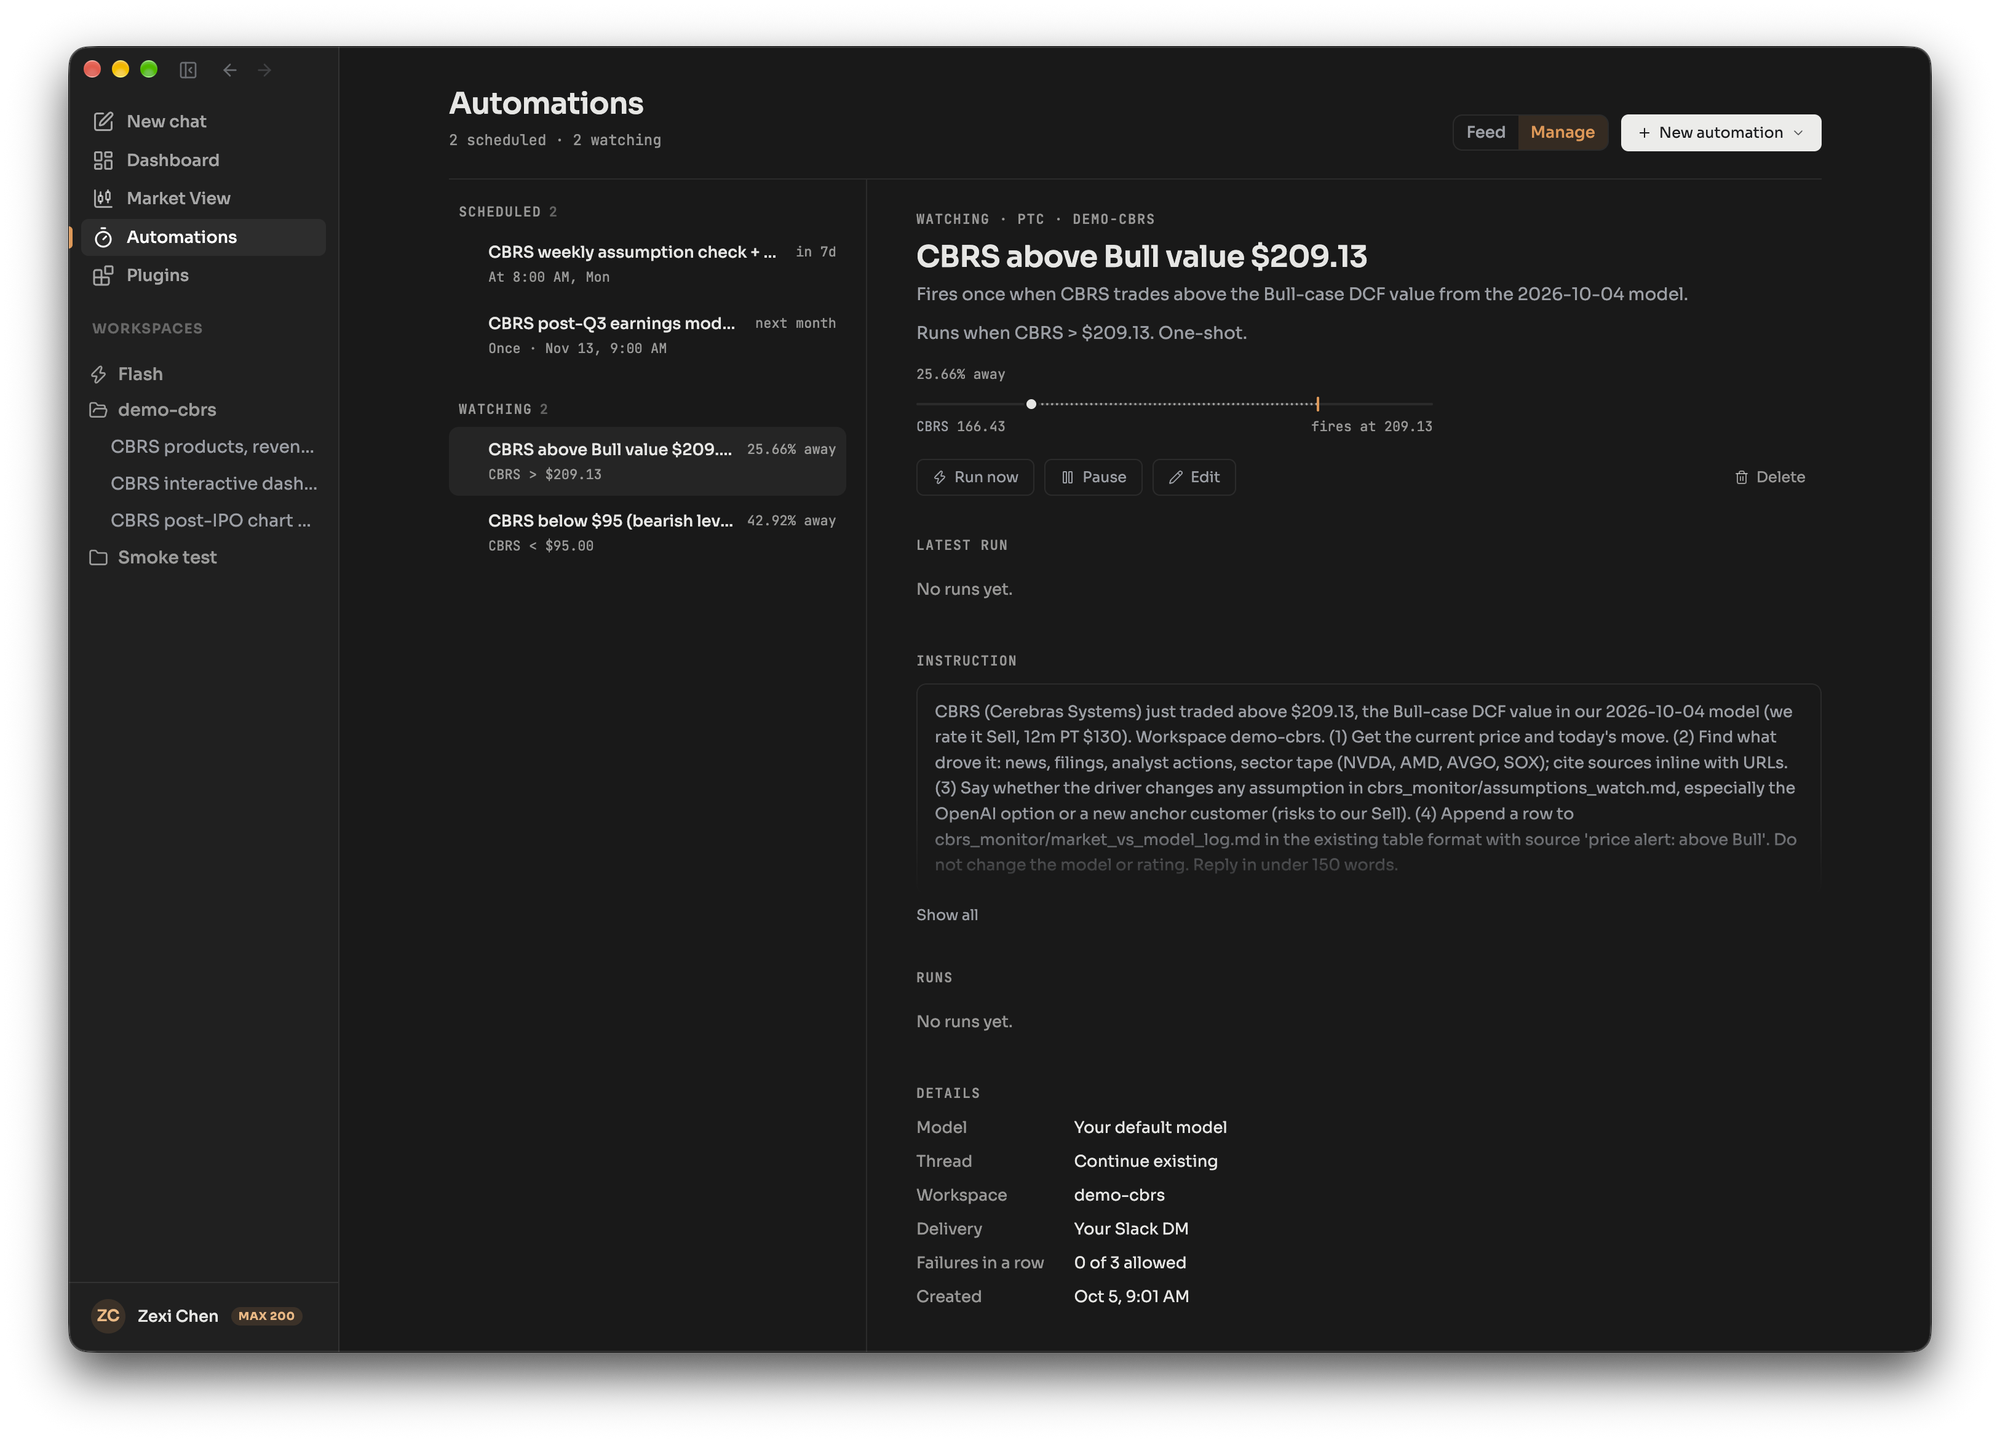The image size is (2000, 1443).
Task: Collapse the demo-cbrs workspace folder
Action: click(x=204, y=410)
